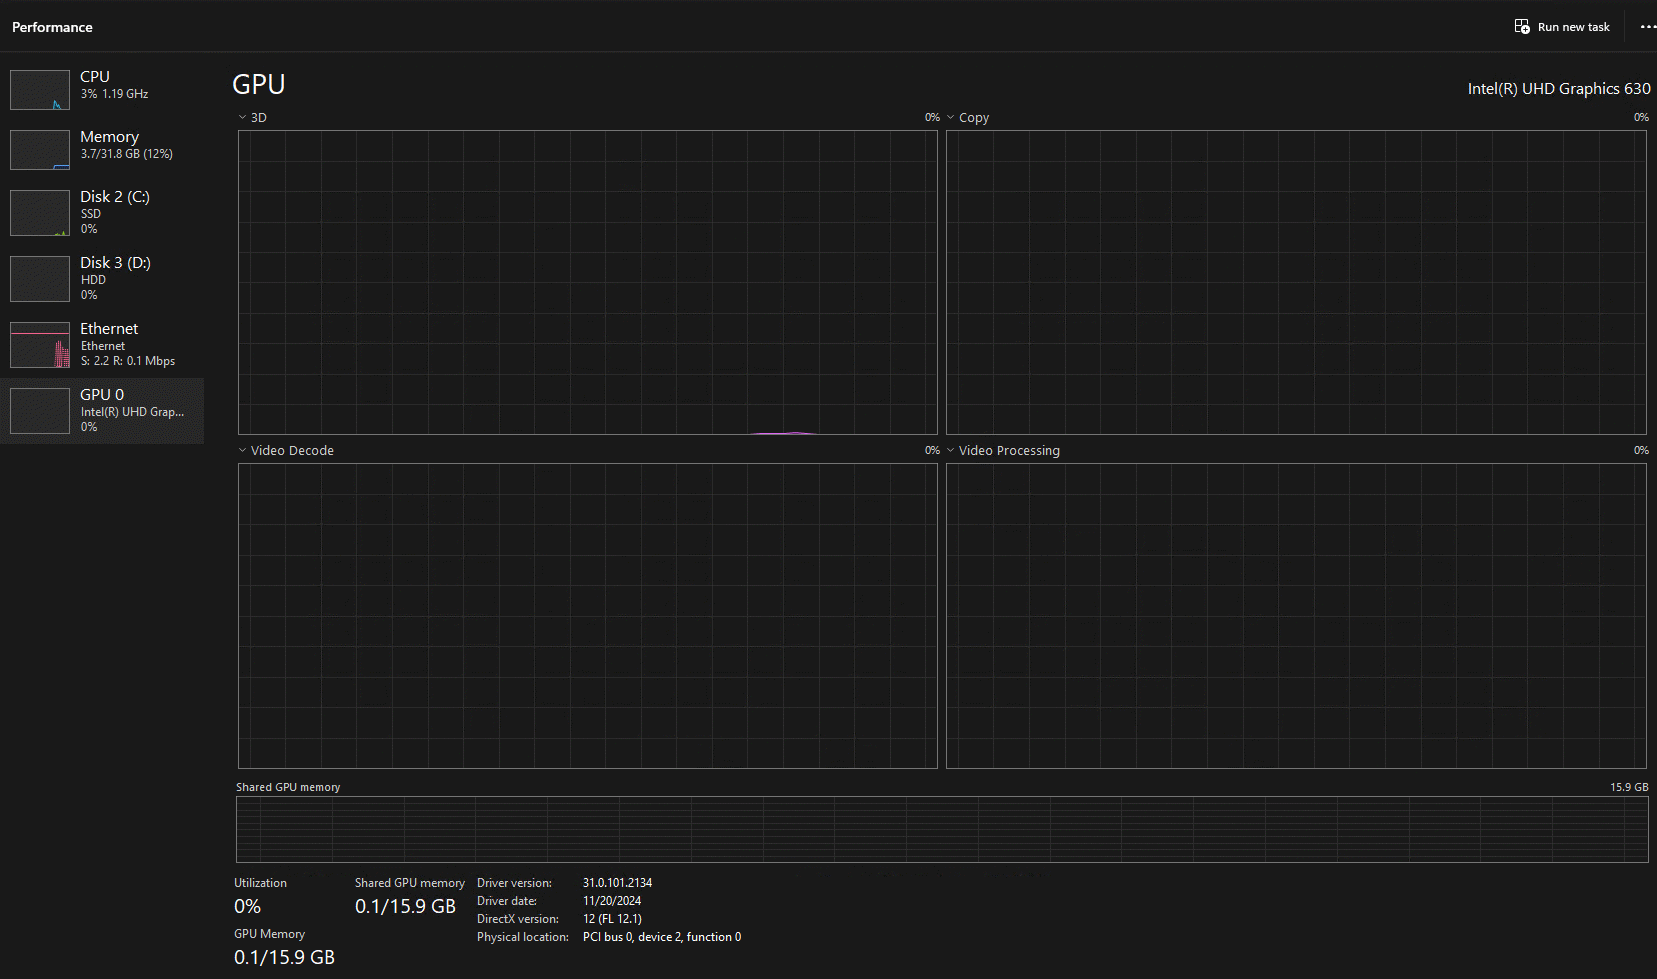Select the CPU mini graph thumbnail
Viewport: 1657px width, 979px height.
[40, 90]
